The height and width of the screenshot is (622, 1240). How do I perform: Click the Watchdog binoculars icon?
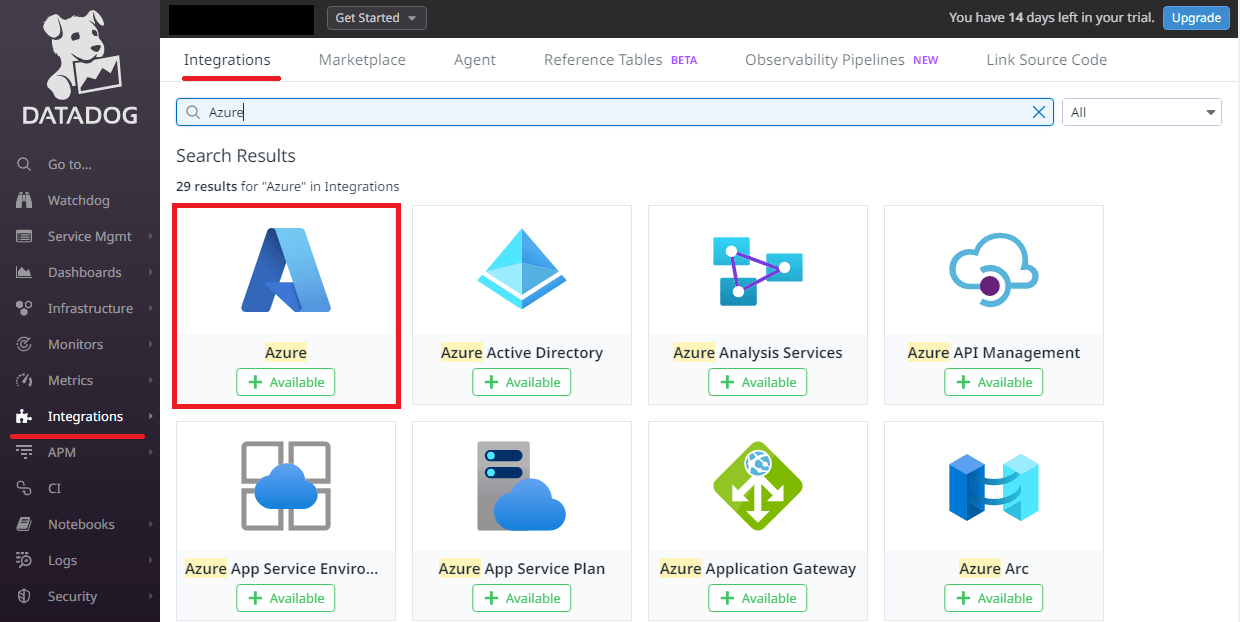[25, 201]
